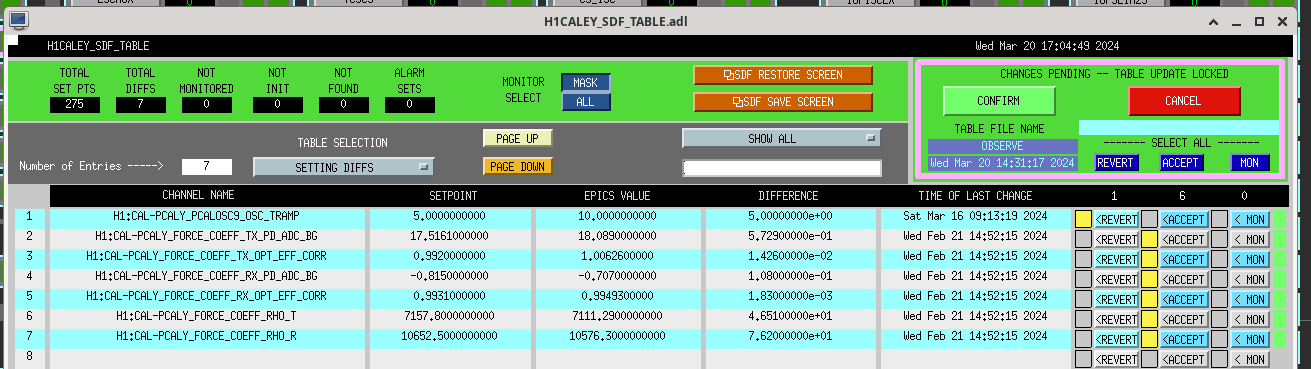Select the ALL monitor option
The image size is (1311, 369).
(585, 101)
